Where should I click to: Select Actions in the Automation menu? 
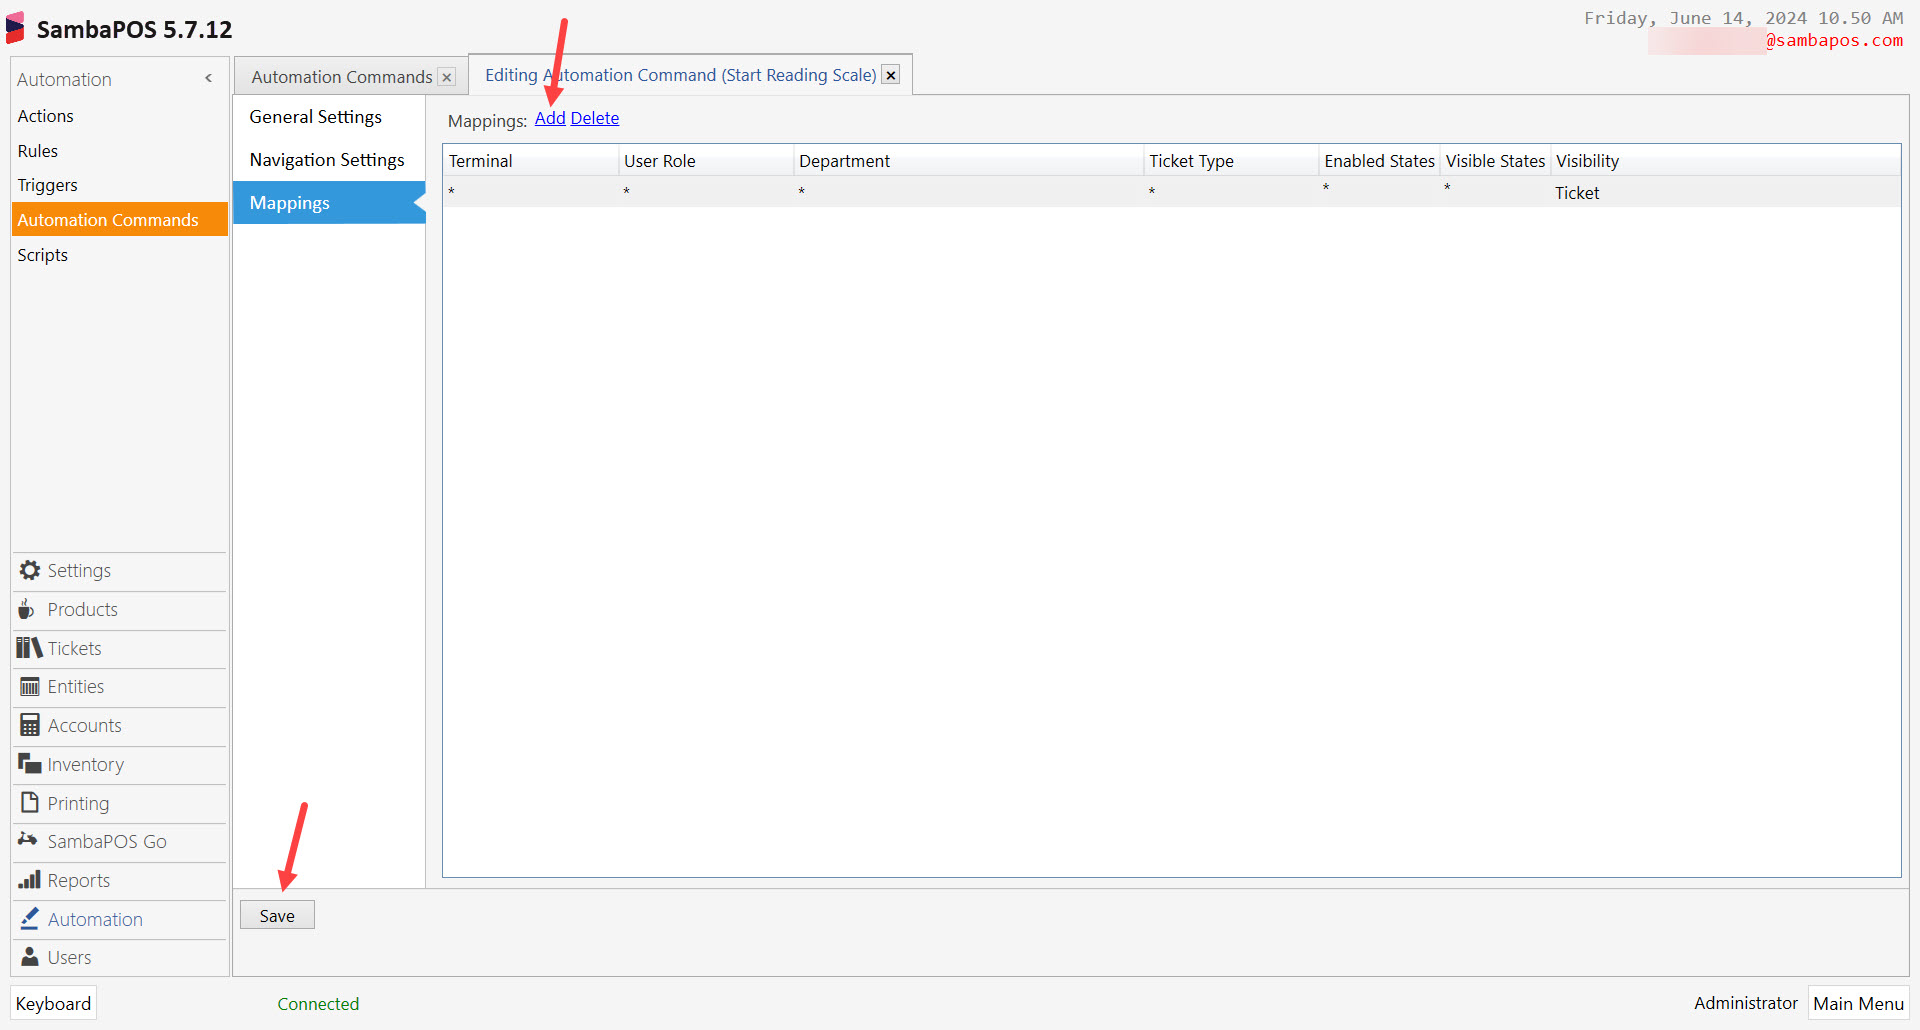45,116
